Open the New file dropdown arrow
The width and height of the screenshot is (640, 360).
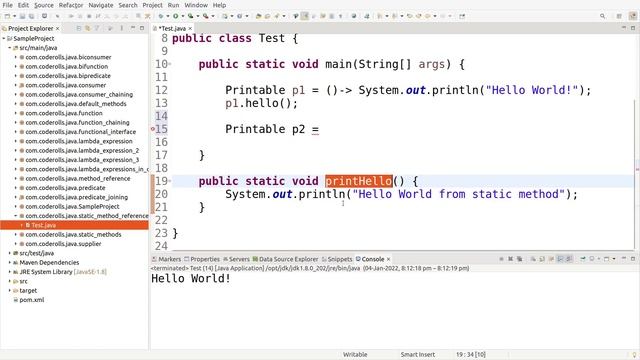point(14,16)
